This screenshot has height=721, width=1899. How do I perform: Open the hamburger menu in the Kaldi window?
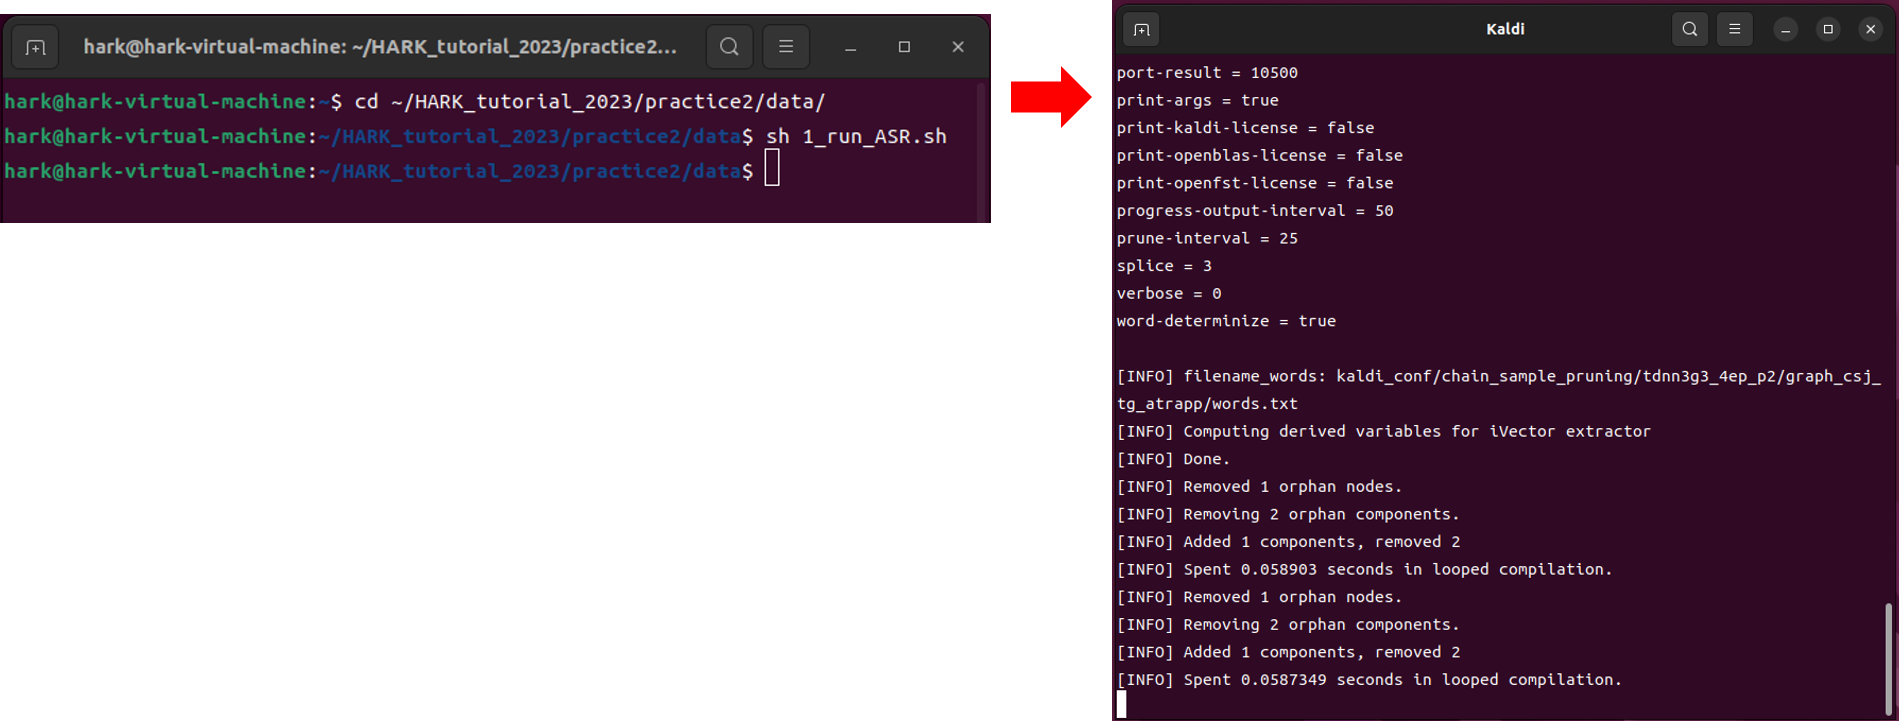coord(1735,30)
